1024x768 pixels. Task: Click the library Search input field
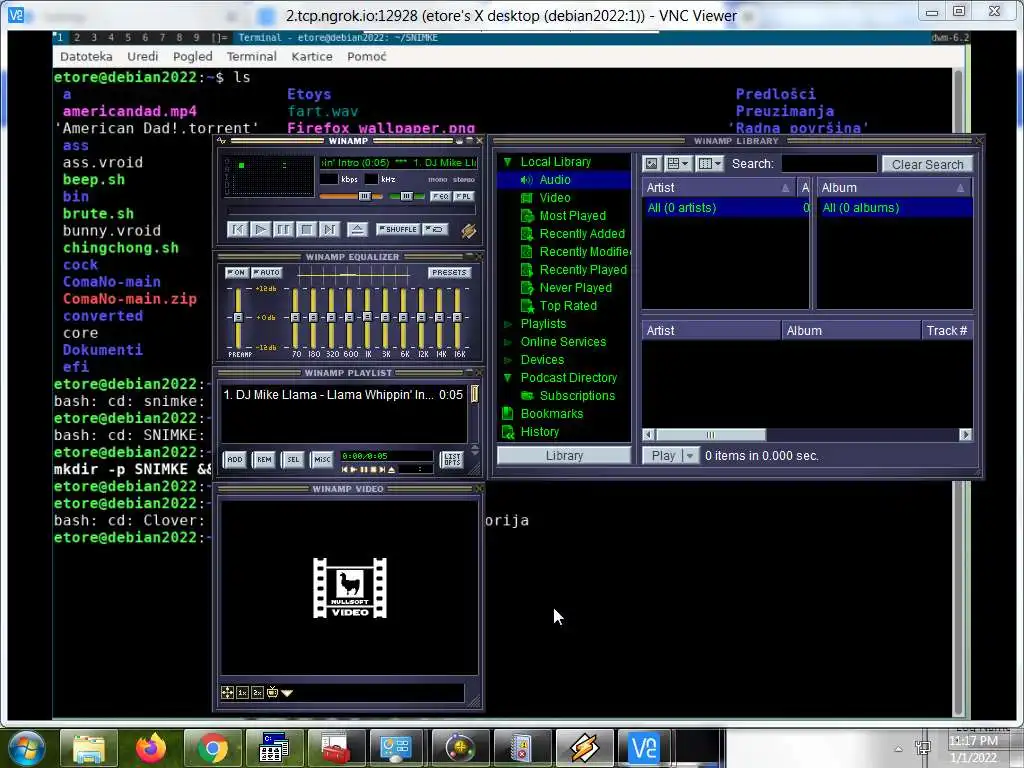click(829, 164)
